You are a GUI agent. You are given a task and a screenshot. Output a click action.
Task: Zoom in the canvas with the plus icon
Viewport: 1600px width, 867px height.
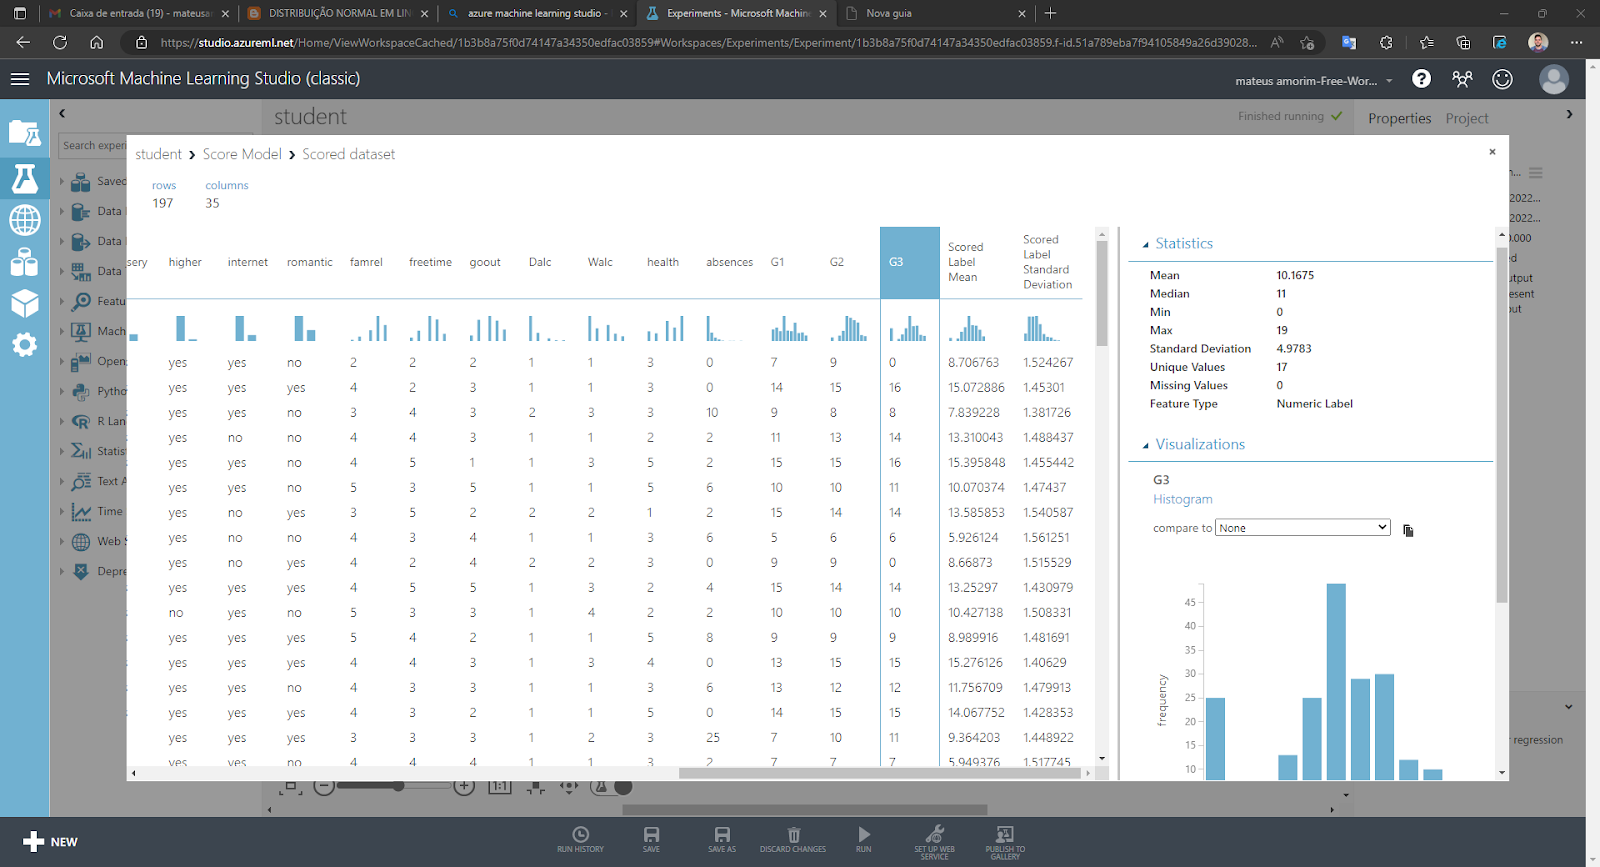click(464, 787)
